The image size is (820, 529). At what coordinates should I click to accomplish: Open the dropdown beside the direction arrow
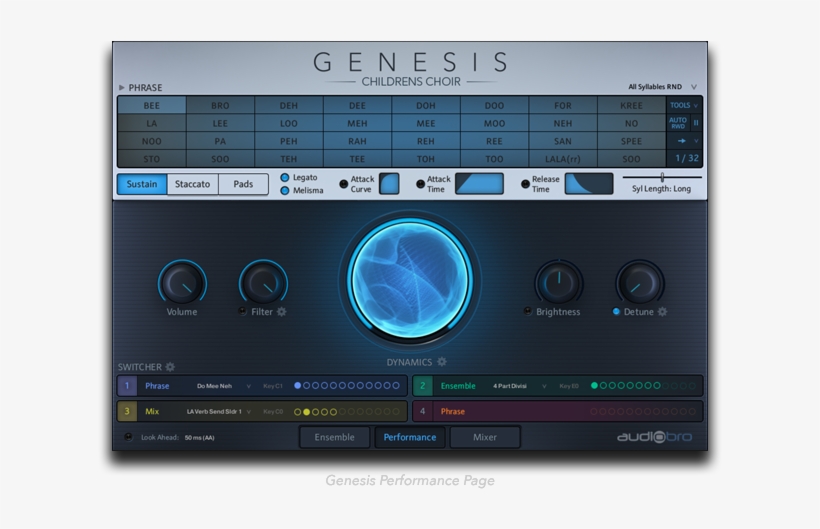[696, 141]
